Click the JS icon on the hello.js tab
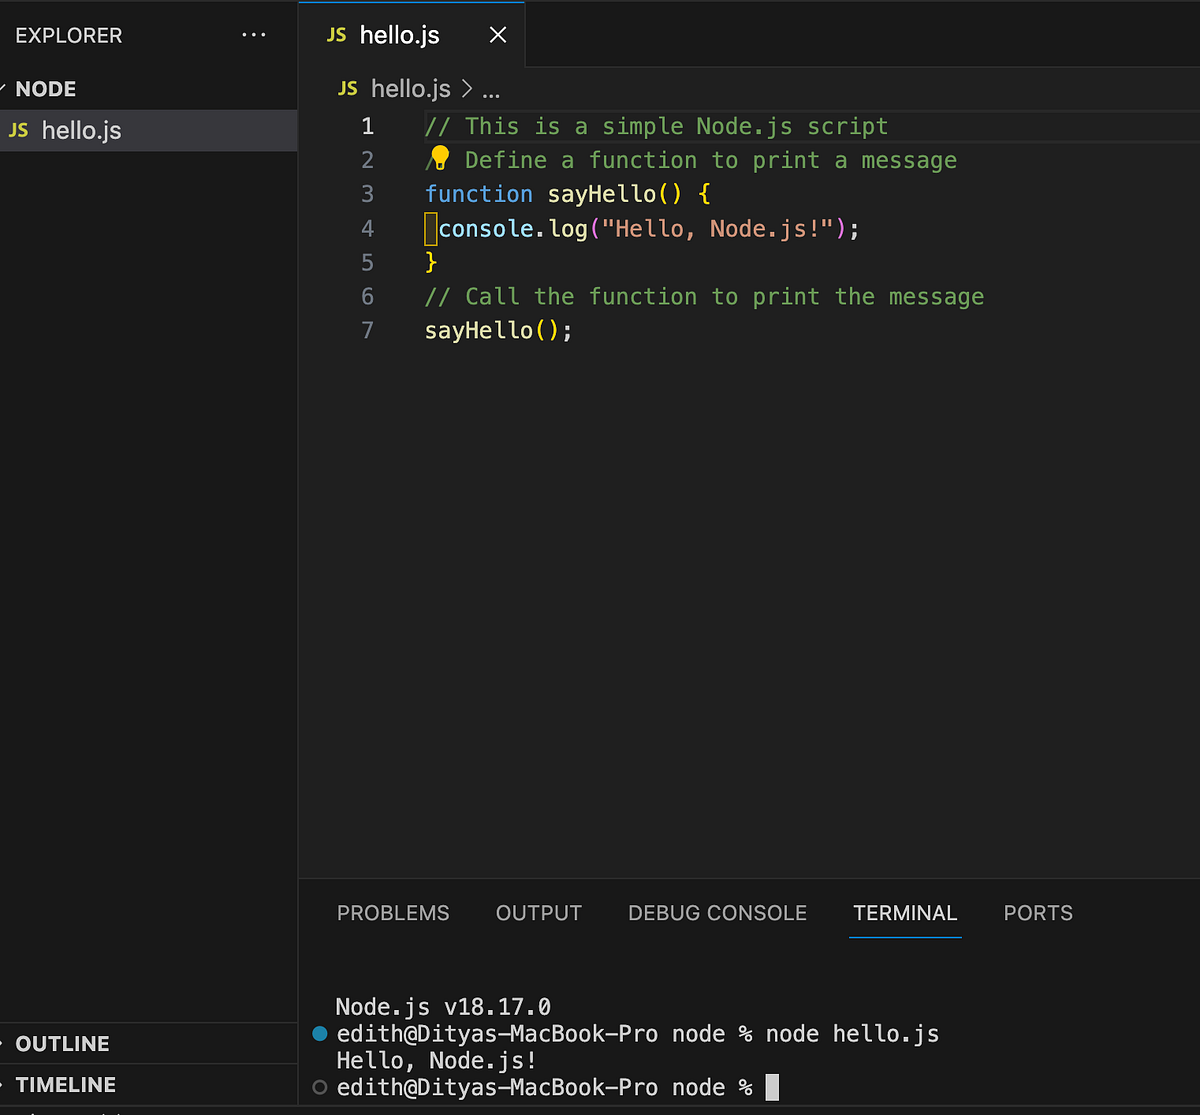The image size is (1200, 1115). coord(336,34)
